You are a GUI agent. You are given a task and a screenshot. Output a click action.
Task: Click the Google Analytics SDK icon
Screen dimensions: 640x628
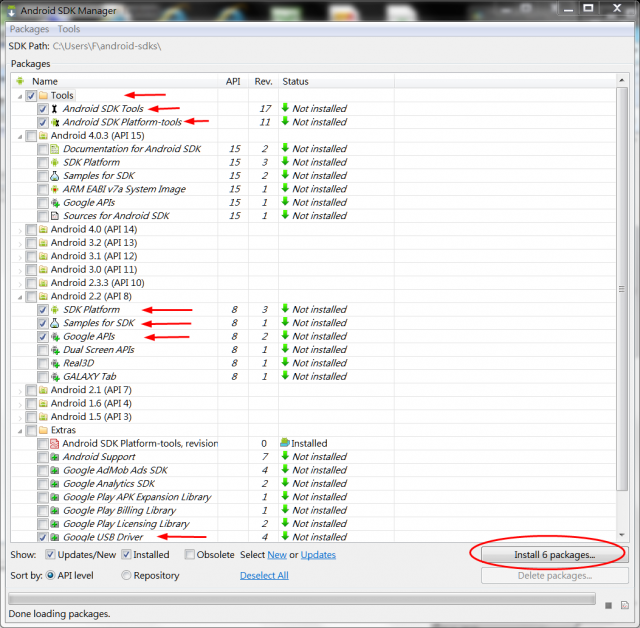tap(55, 484)
